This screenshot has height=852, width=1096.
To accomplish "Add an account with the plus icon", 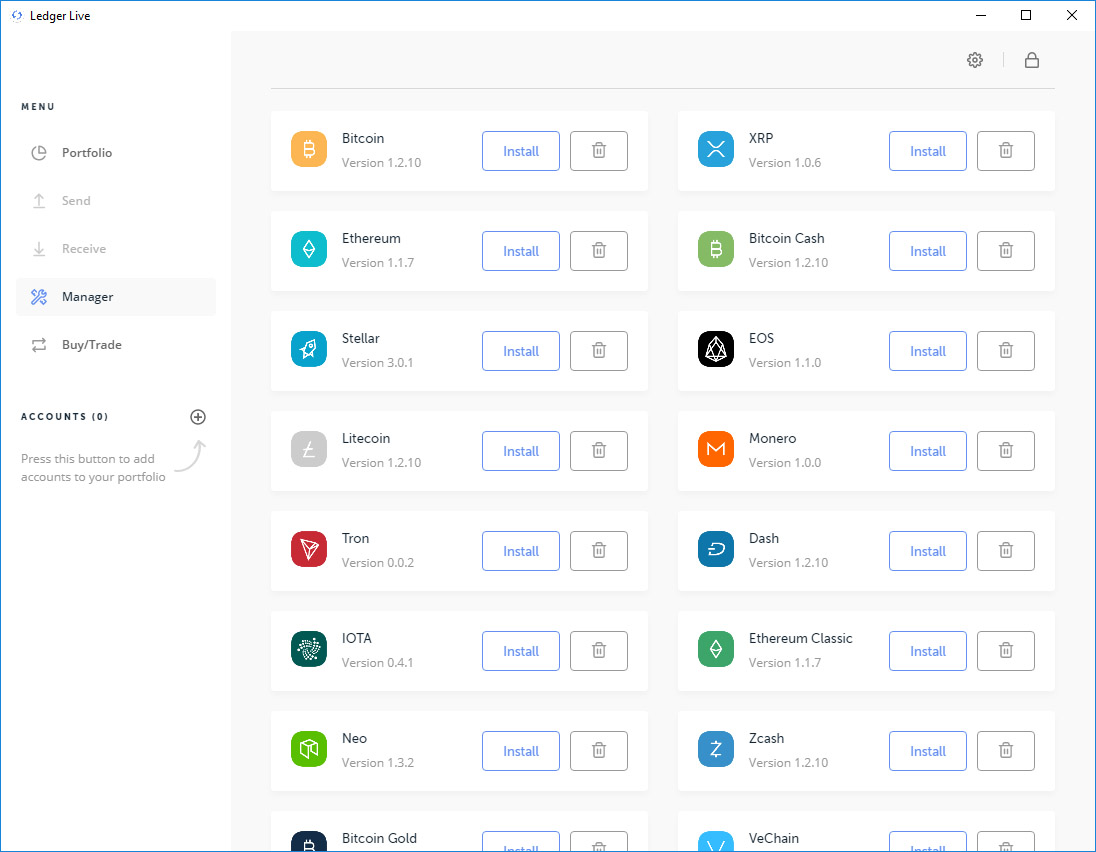I will (198, 417).
